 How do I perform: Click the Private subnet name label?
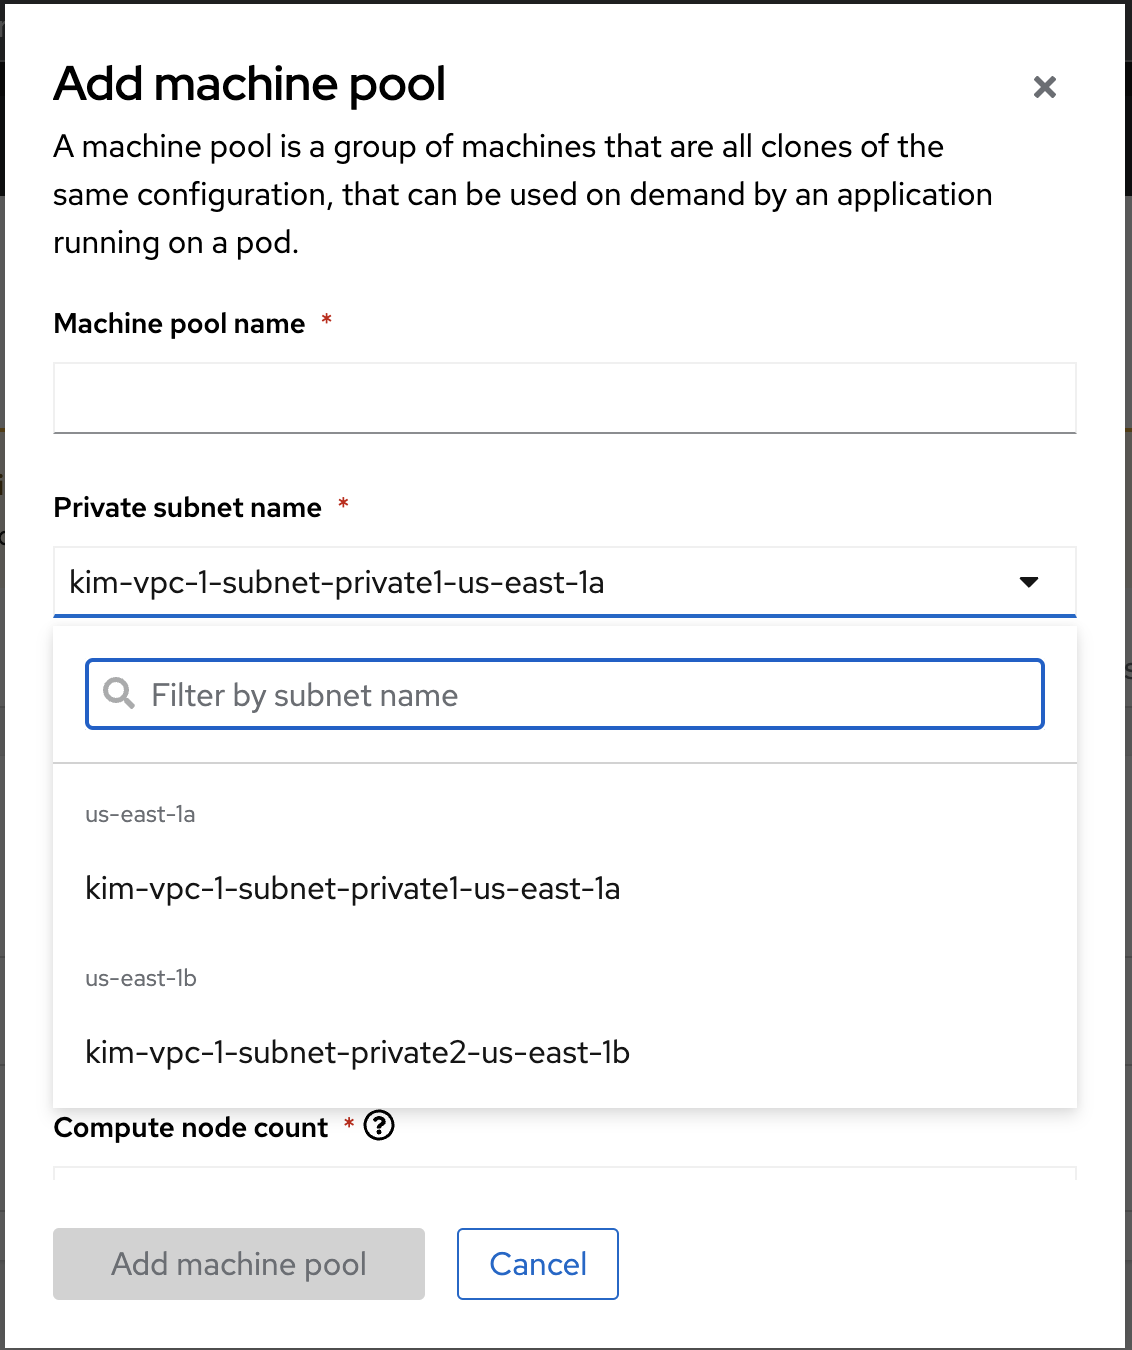click(x=187, y=508)
